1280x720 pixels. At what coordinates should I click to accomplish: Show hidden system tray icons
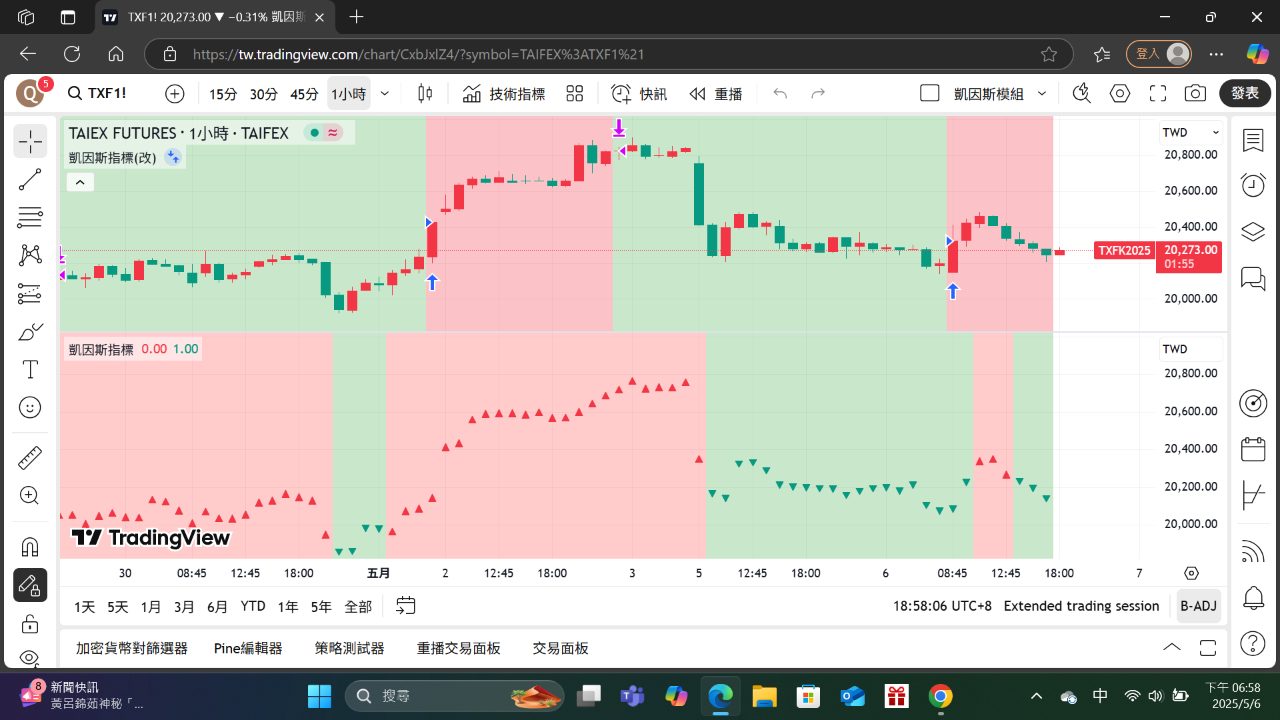pos(1036,696)
